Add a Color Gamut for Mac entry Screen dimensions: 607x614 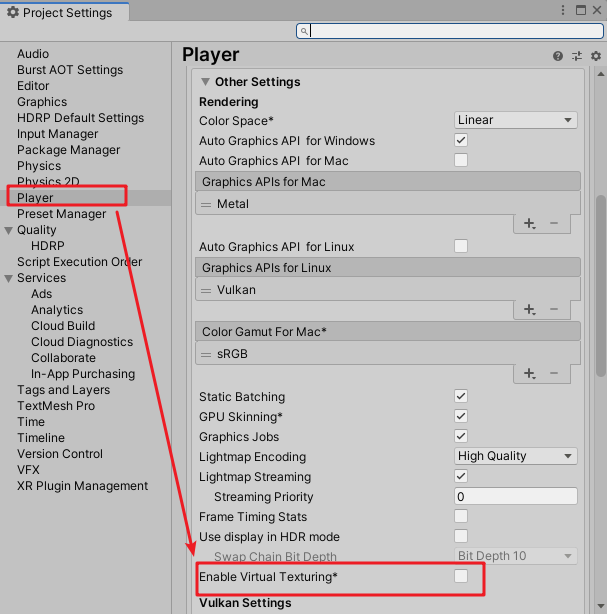[529, 373]
